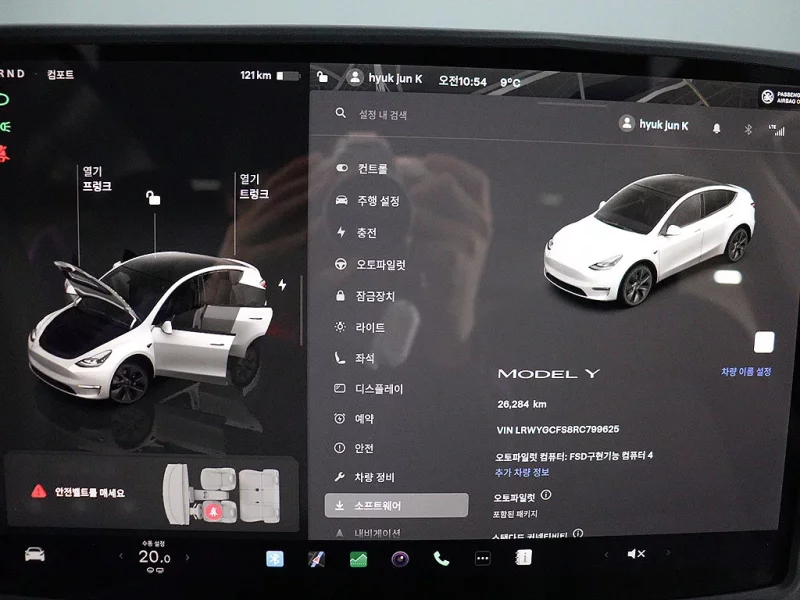Tap the unlock padlock above the 트렁크 label
The width and height of the screenshot is (800, 600).
pyautogui.click(x=151, y=198)
